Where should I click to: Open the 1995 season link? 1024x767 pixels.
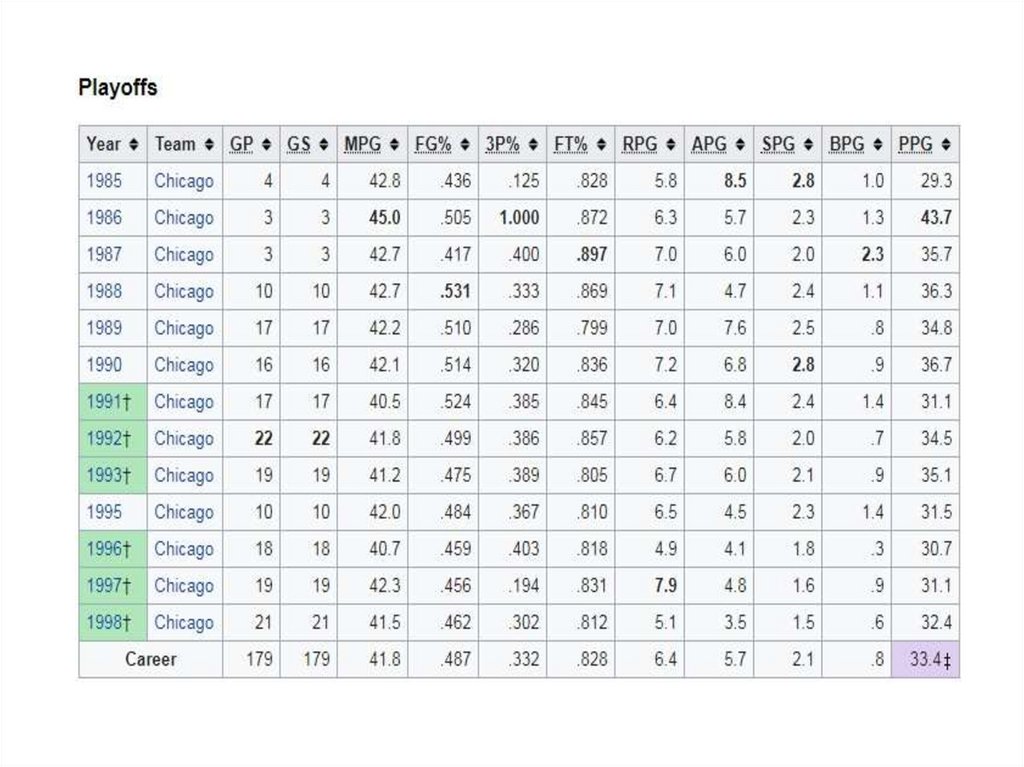coord(104,512)
